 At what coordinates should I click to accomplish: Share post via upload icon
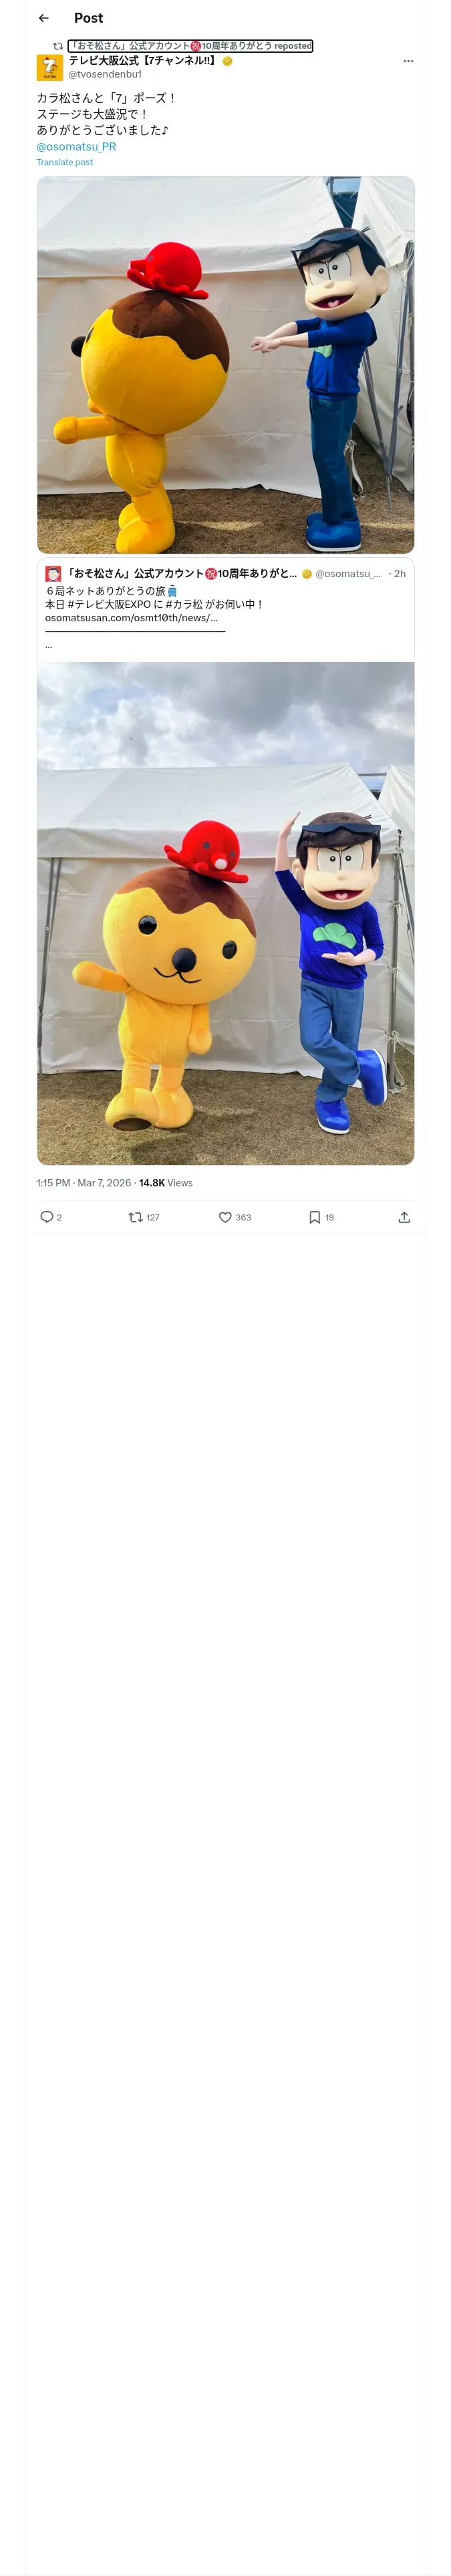pyautogui.click(x=404, y=1217)
